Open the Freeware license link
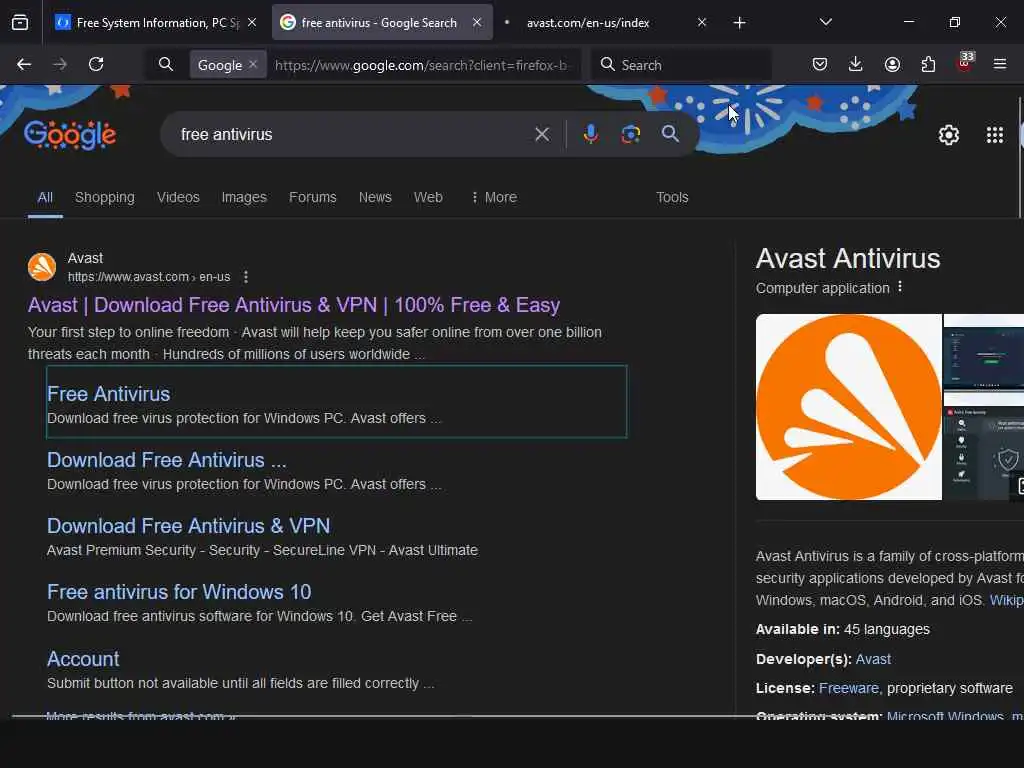Viewport: 1024px width, 768px height. tap(849, 688)
